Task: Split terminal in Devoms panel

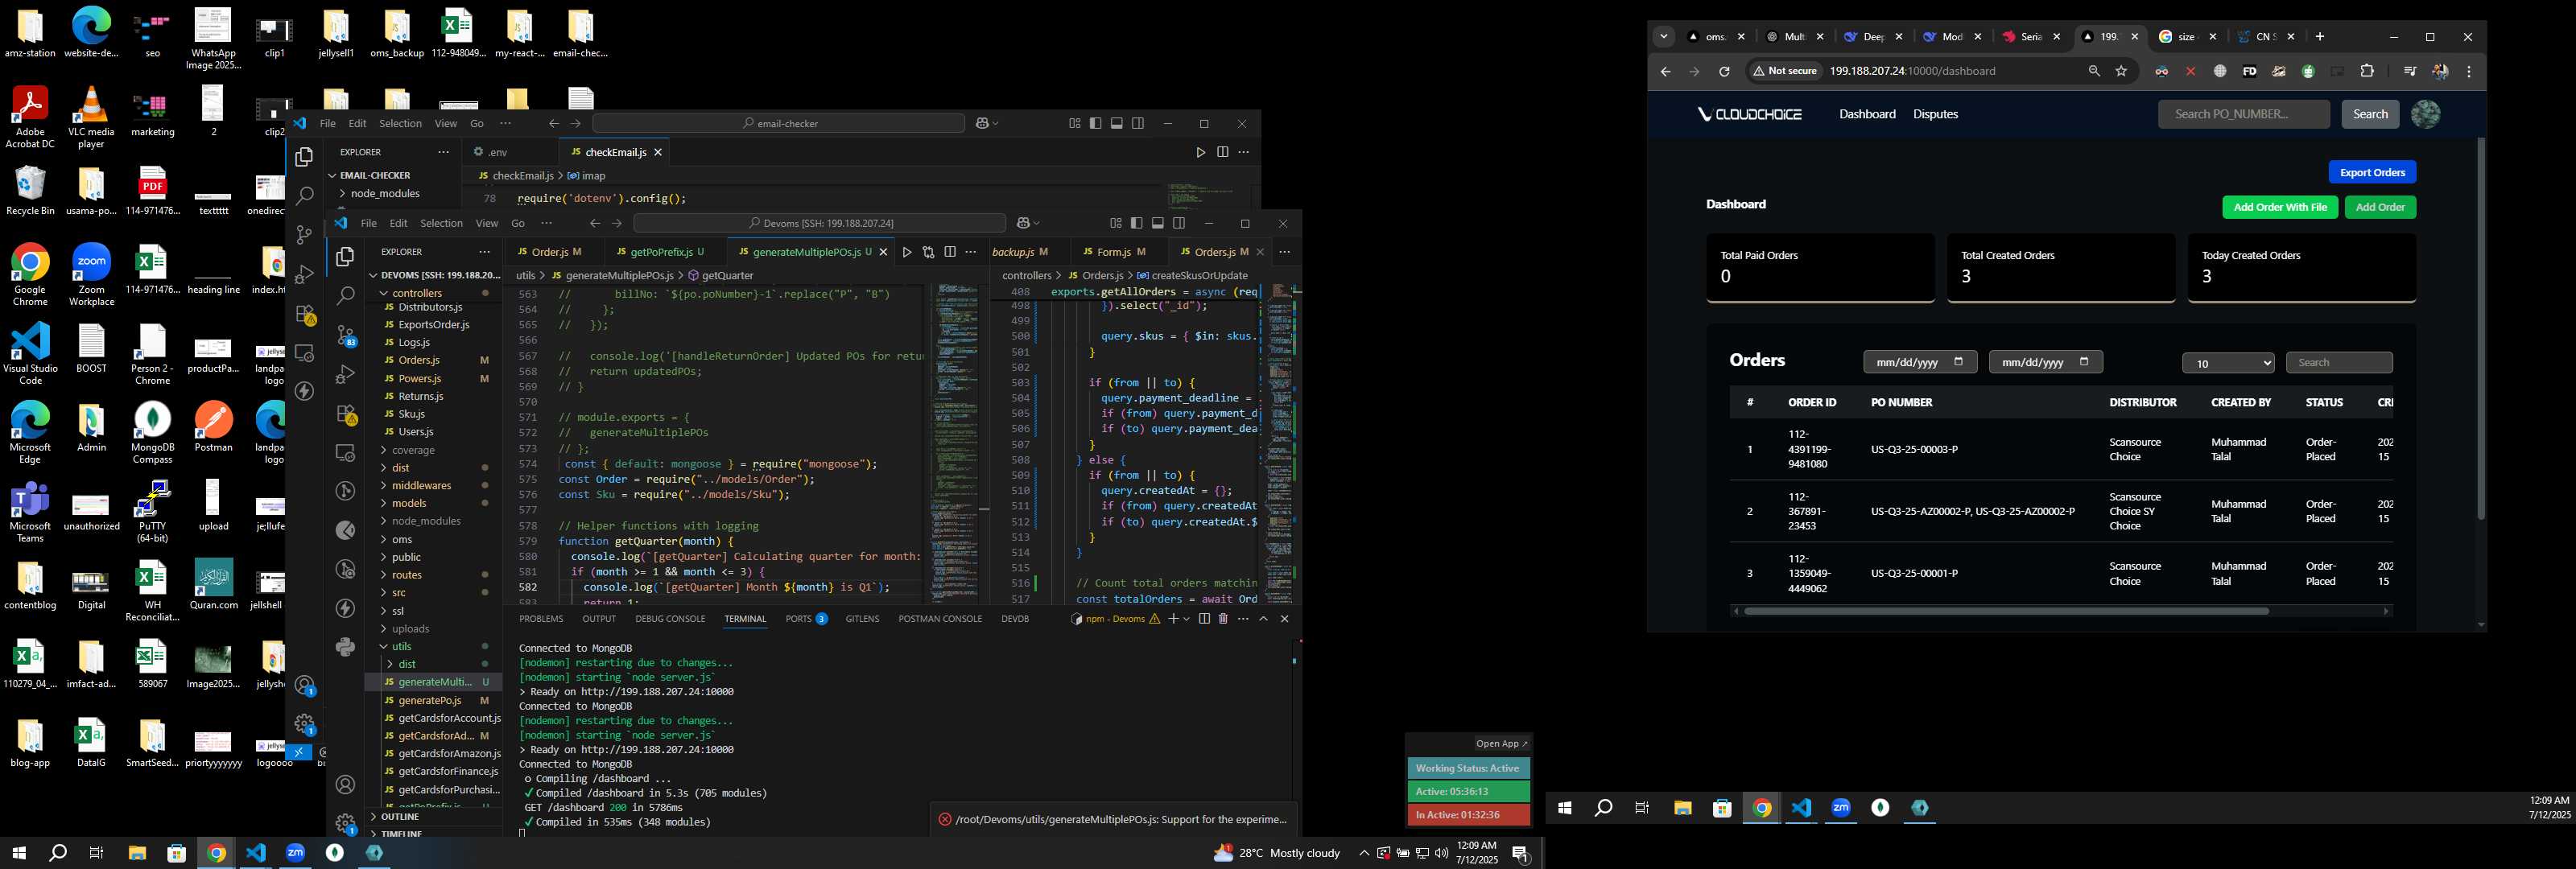Action: (1204, 619)
